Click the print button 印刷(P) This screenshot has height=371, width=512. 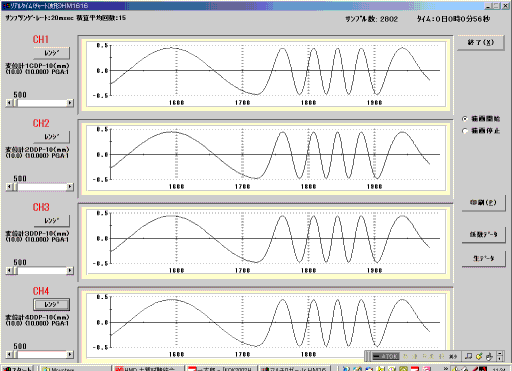[483, 203]
